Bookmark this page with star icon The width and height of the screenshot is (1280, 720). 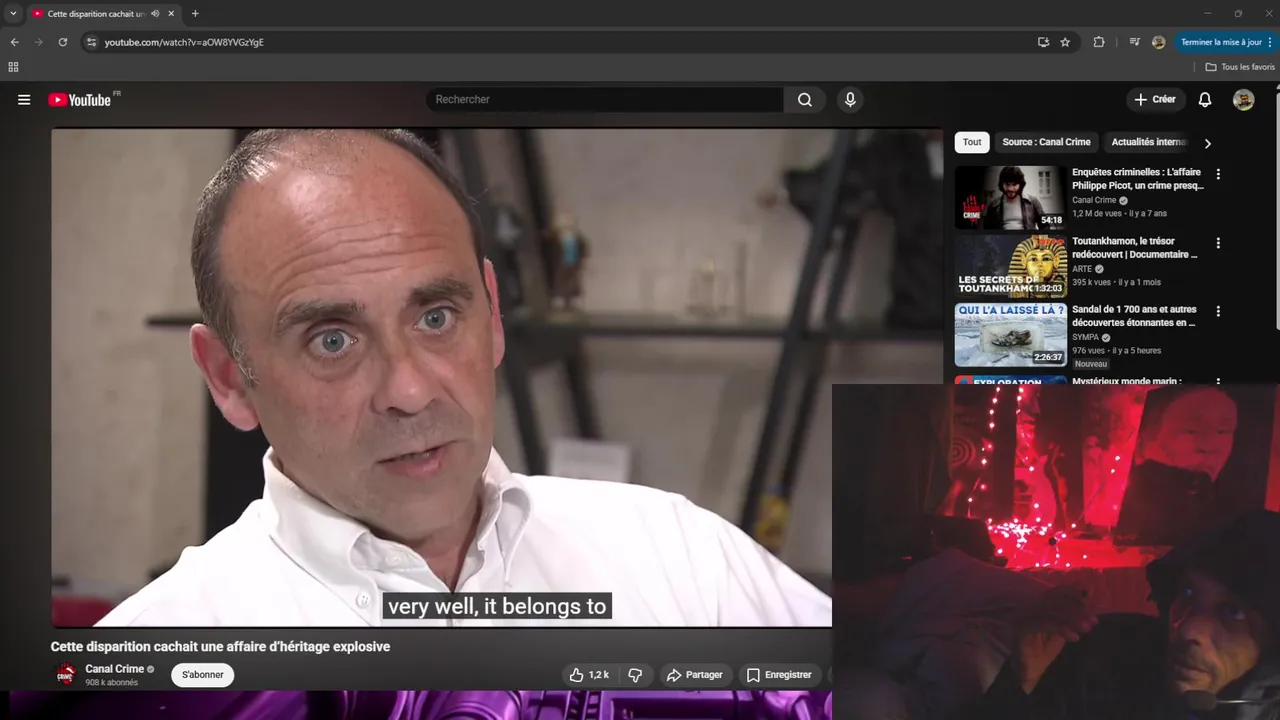click(x=1065, y=42)
